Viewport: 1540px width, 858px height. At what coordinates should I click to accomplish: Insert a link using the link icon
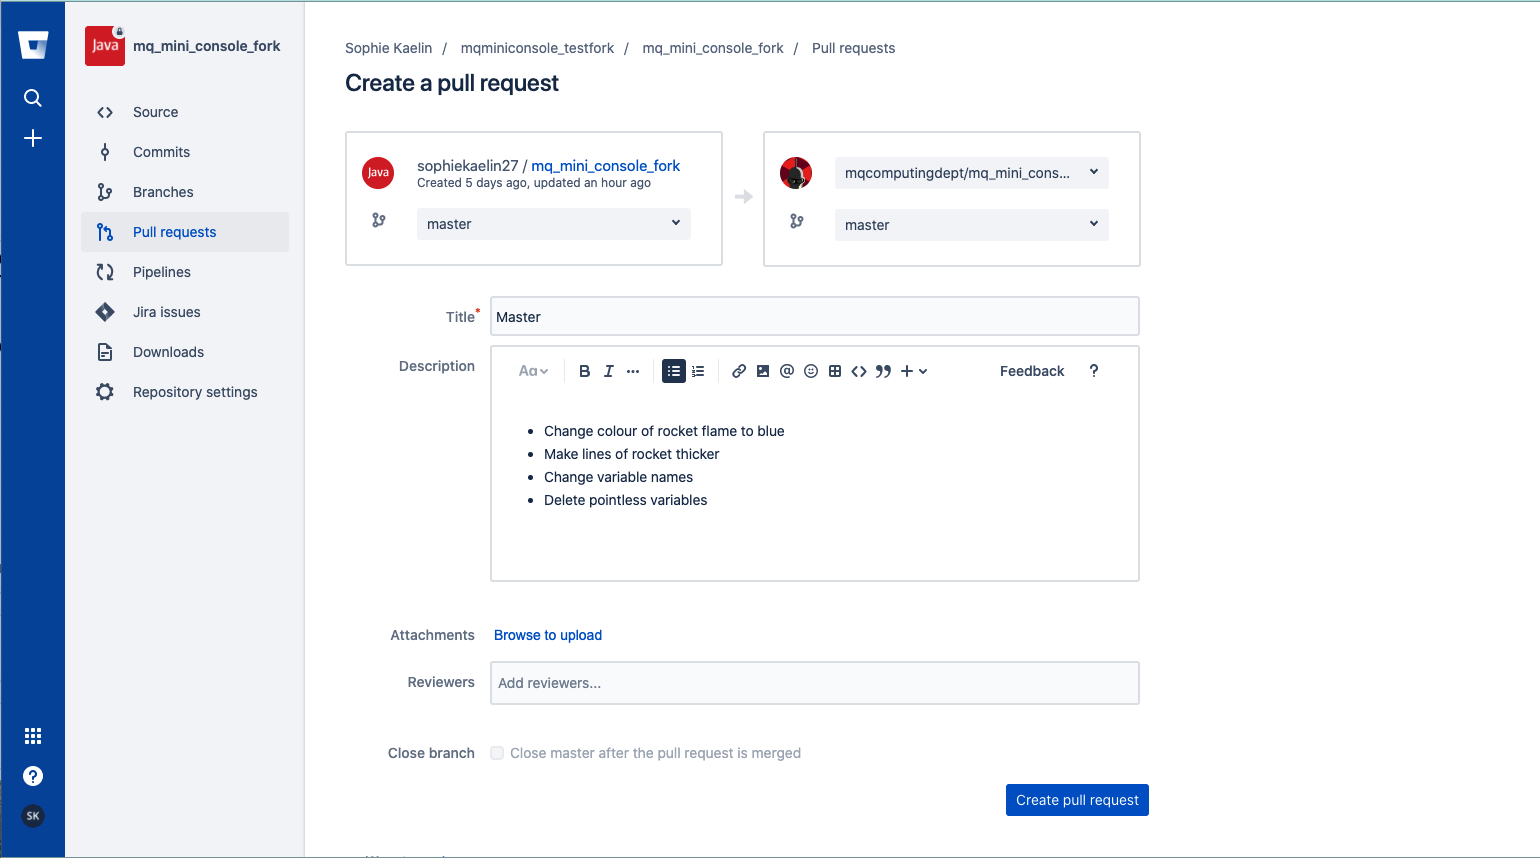(739, 371)
